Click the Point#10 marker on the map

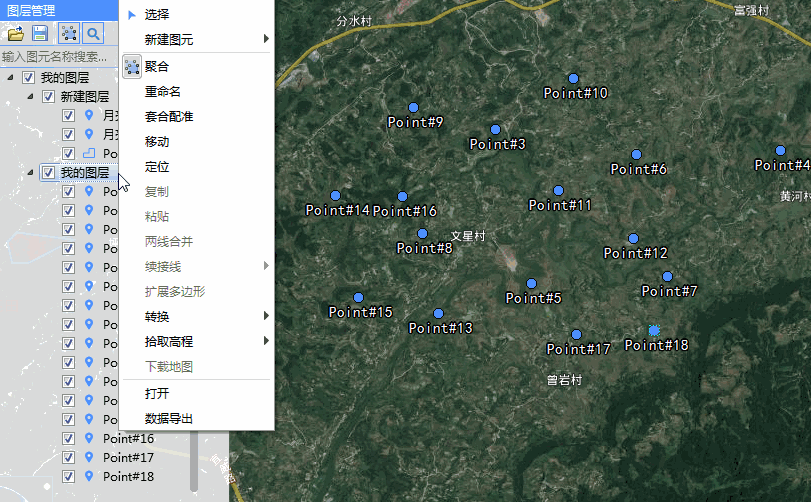(573, 79)
